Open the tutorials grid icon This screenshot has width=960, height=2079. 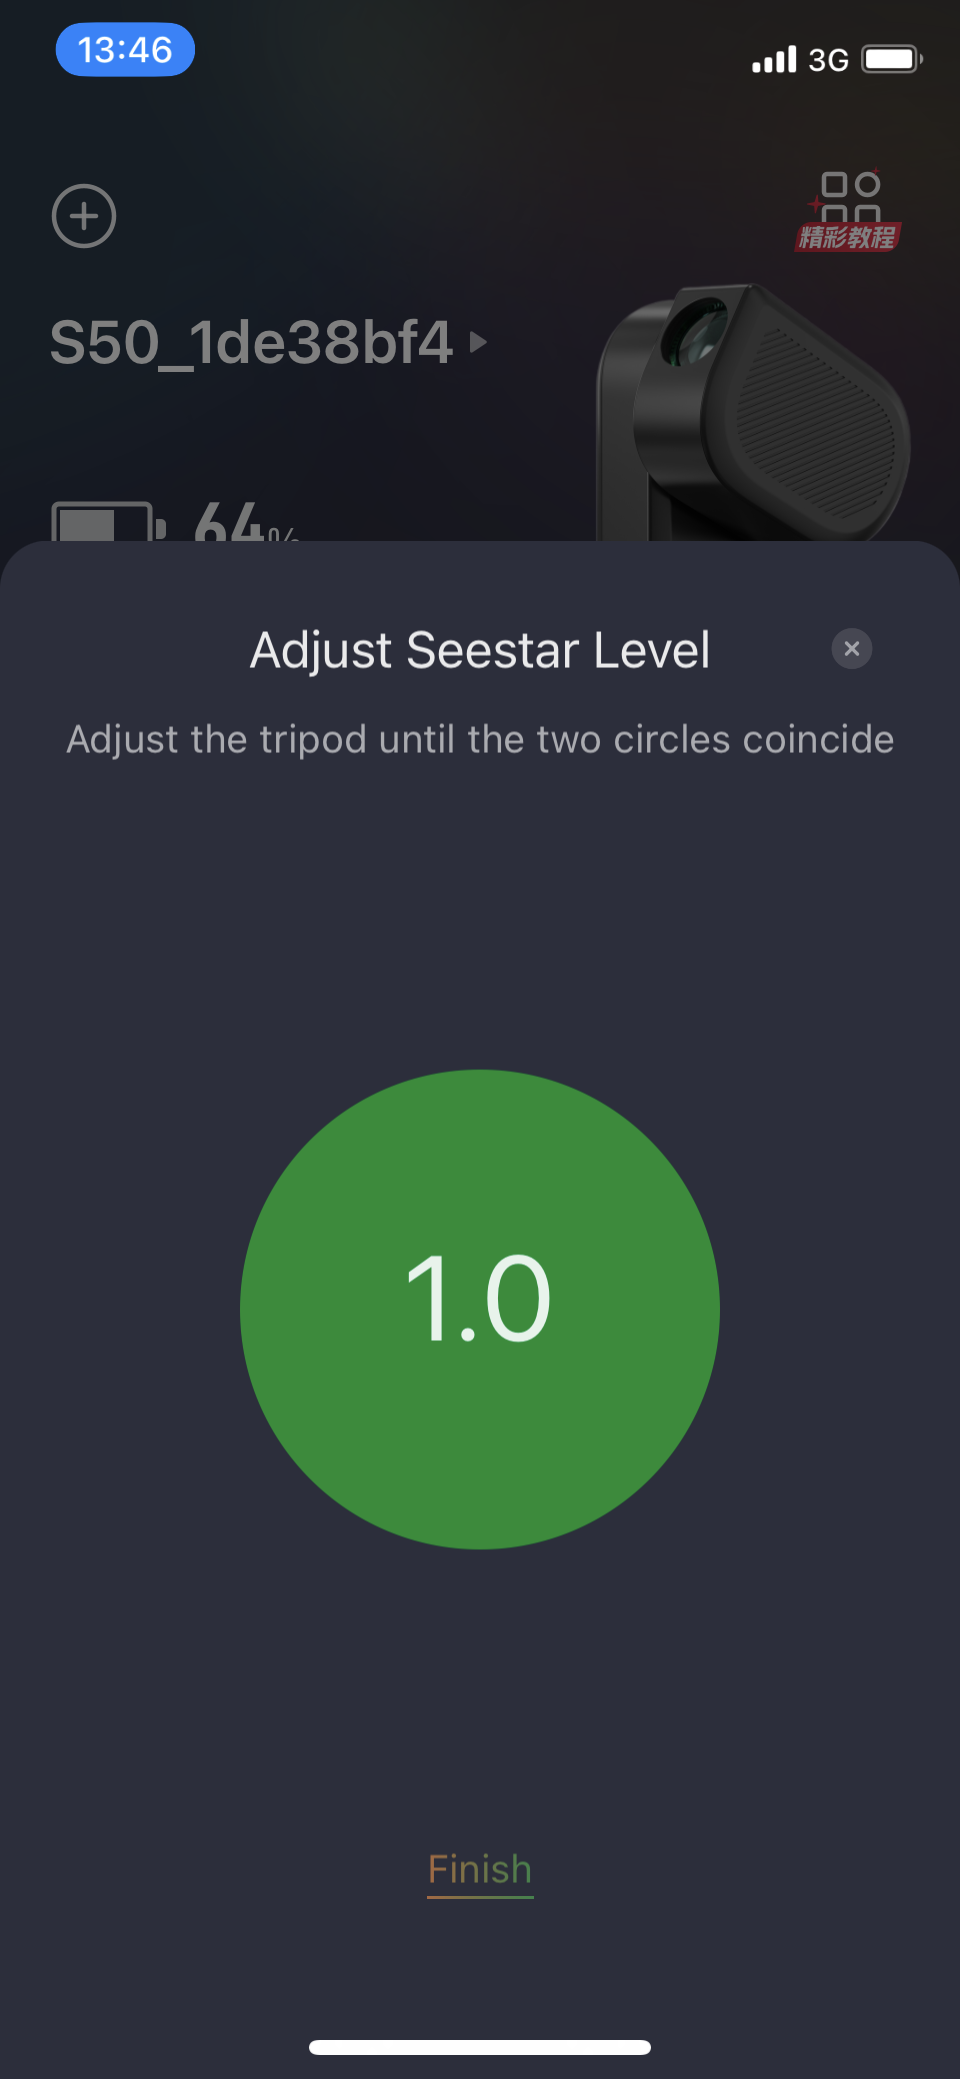pyautogui.click(x=850, y=197)
